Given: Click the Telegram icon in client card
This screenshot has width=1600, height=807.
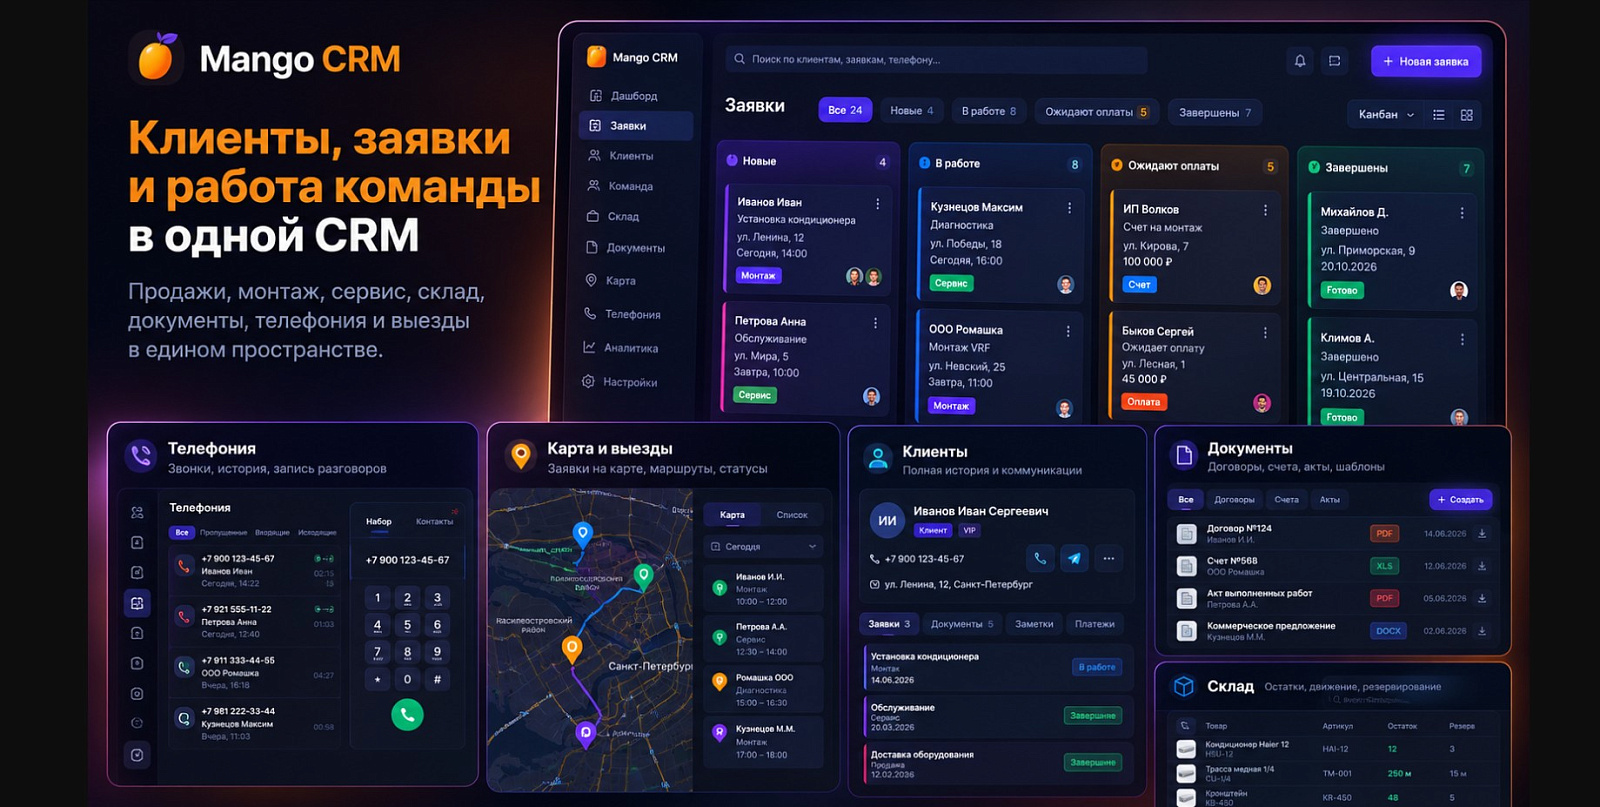Looking at the screenshot, I should (1074, 559).
